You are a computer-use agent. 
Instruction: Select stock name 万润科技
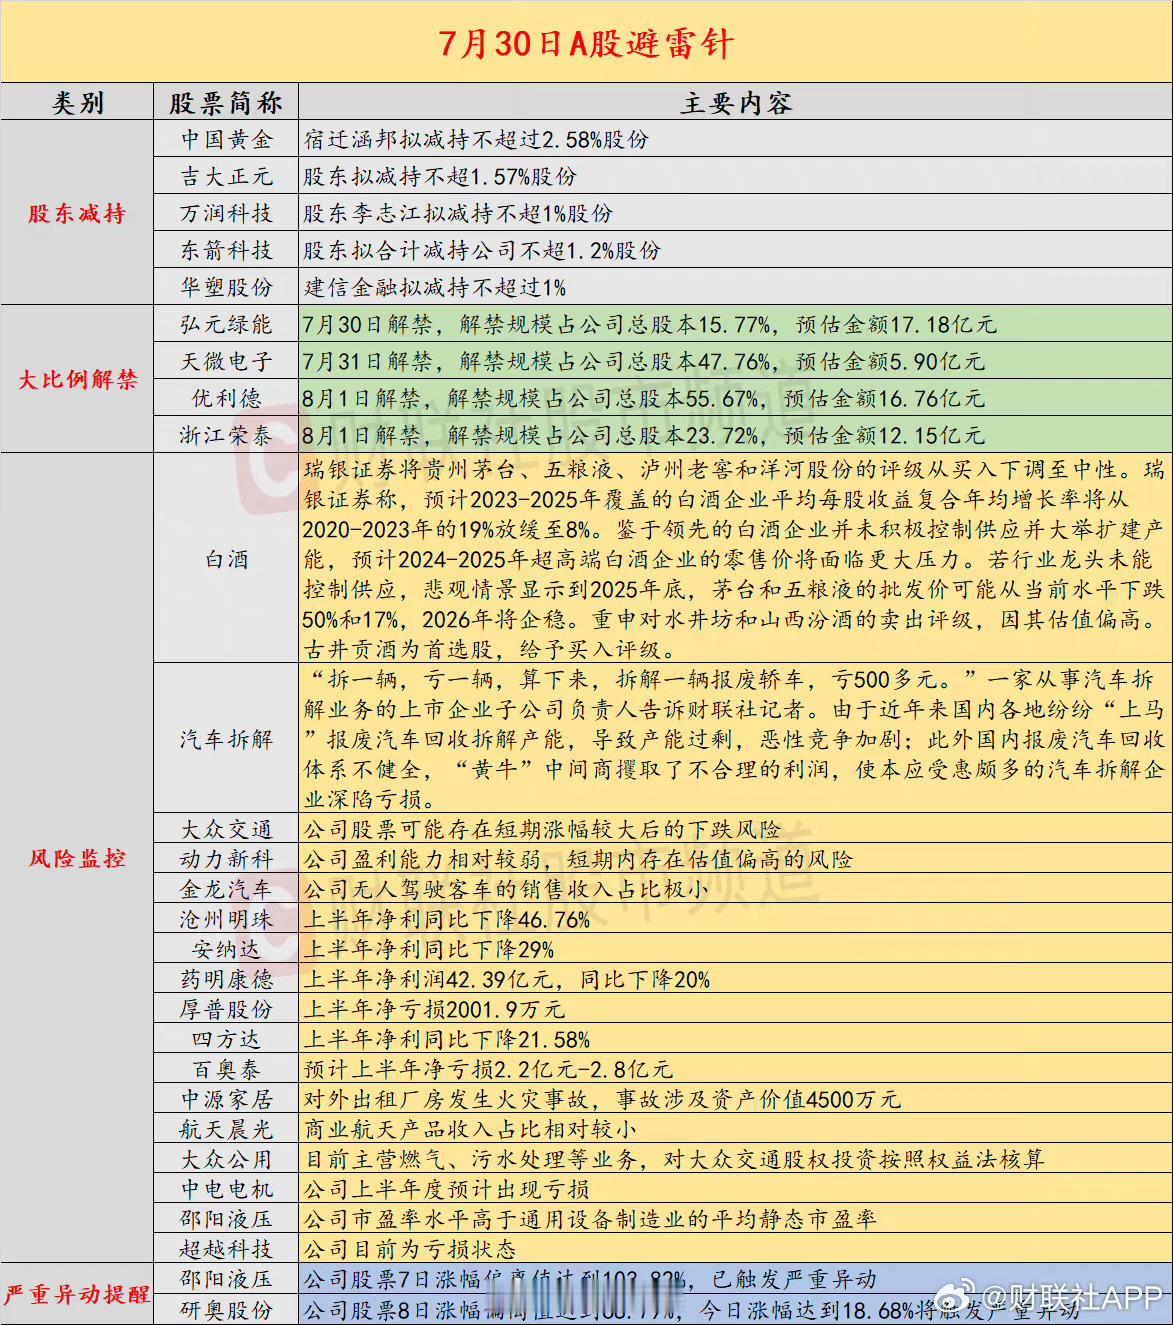pyautogui.click(x=226, y=213)
